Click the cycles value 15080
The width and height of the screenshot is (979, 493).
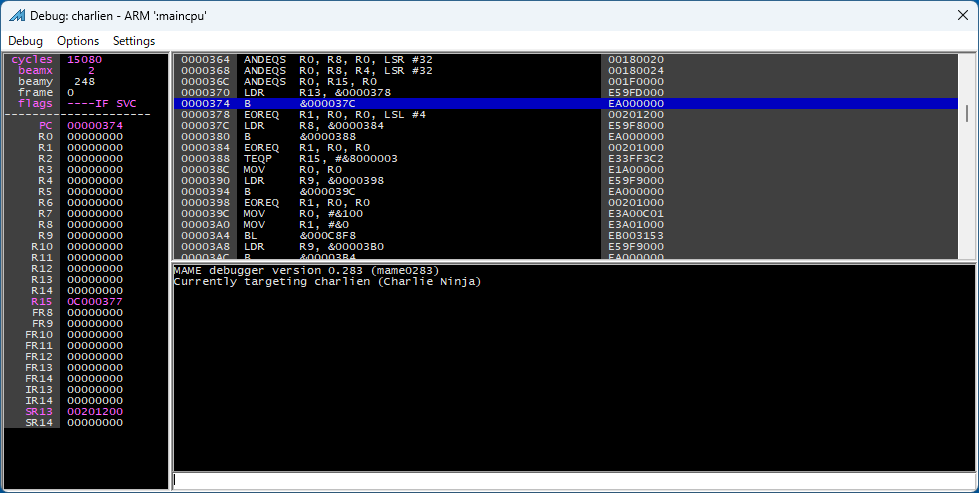pos(84,59)
